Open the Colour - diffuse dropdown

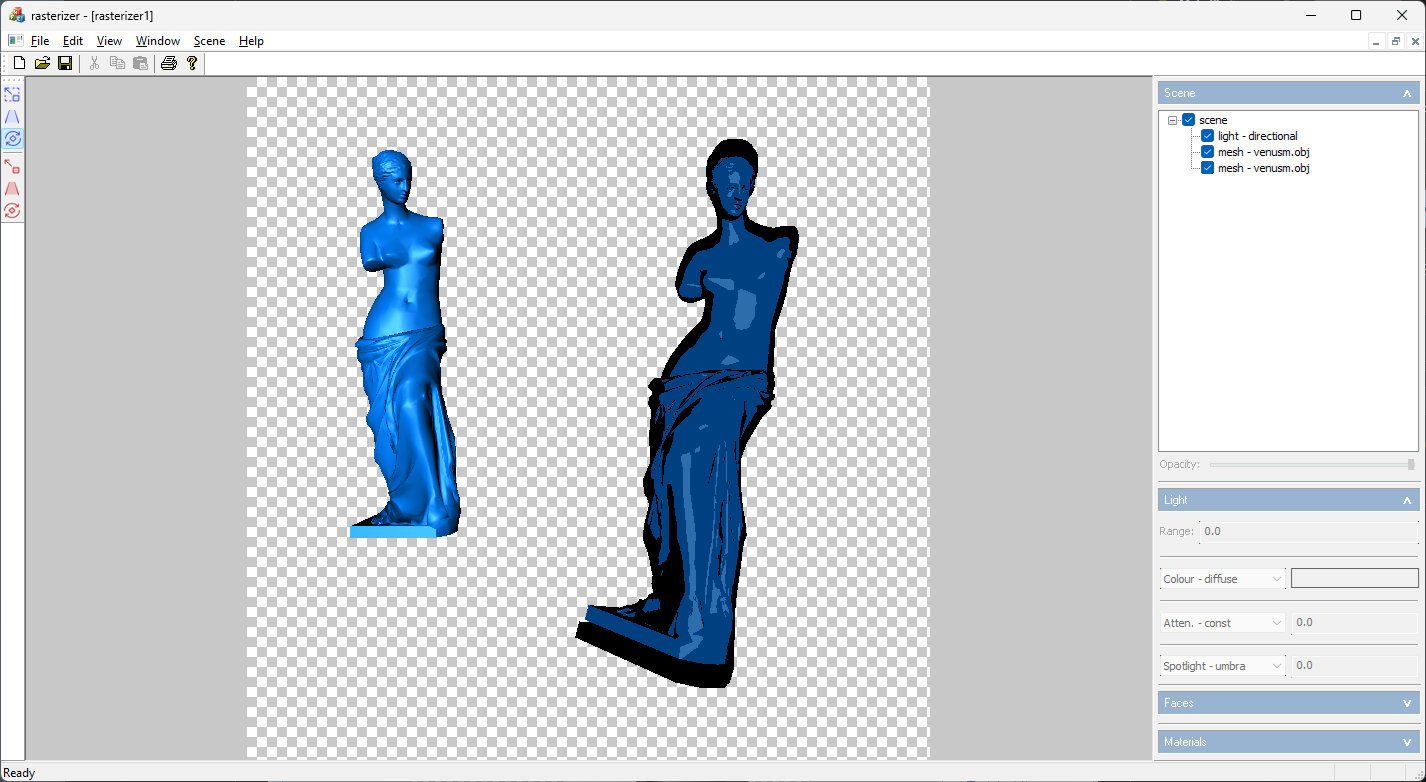tap(1222, 579)
